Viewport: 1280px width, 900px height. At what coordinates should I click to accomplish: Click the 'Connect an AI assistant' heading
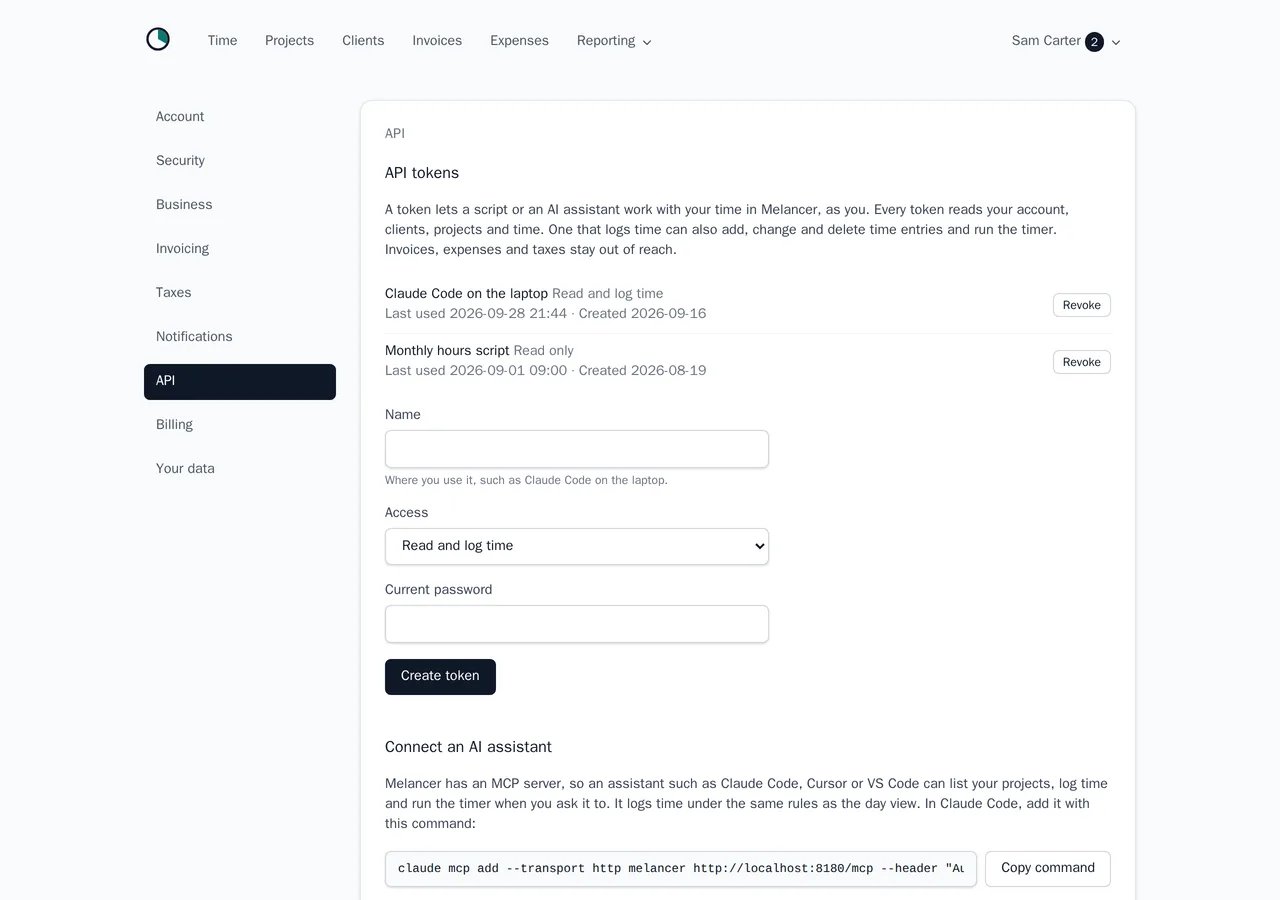coord(468,747)
